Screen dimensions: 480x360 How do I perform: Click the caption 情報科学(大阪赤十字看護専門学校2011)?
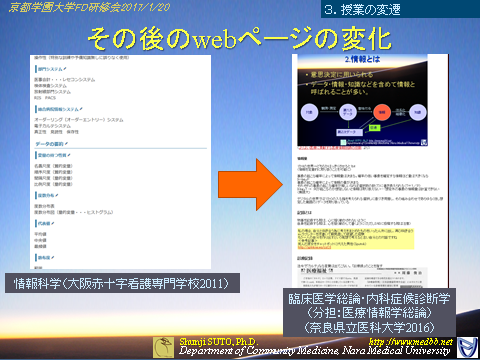pos(121,284)
